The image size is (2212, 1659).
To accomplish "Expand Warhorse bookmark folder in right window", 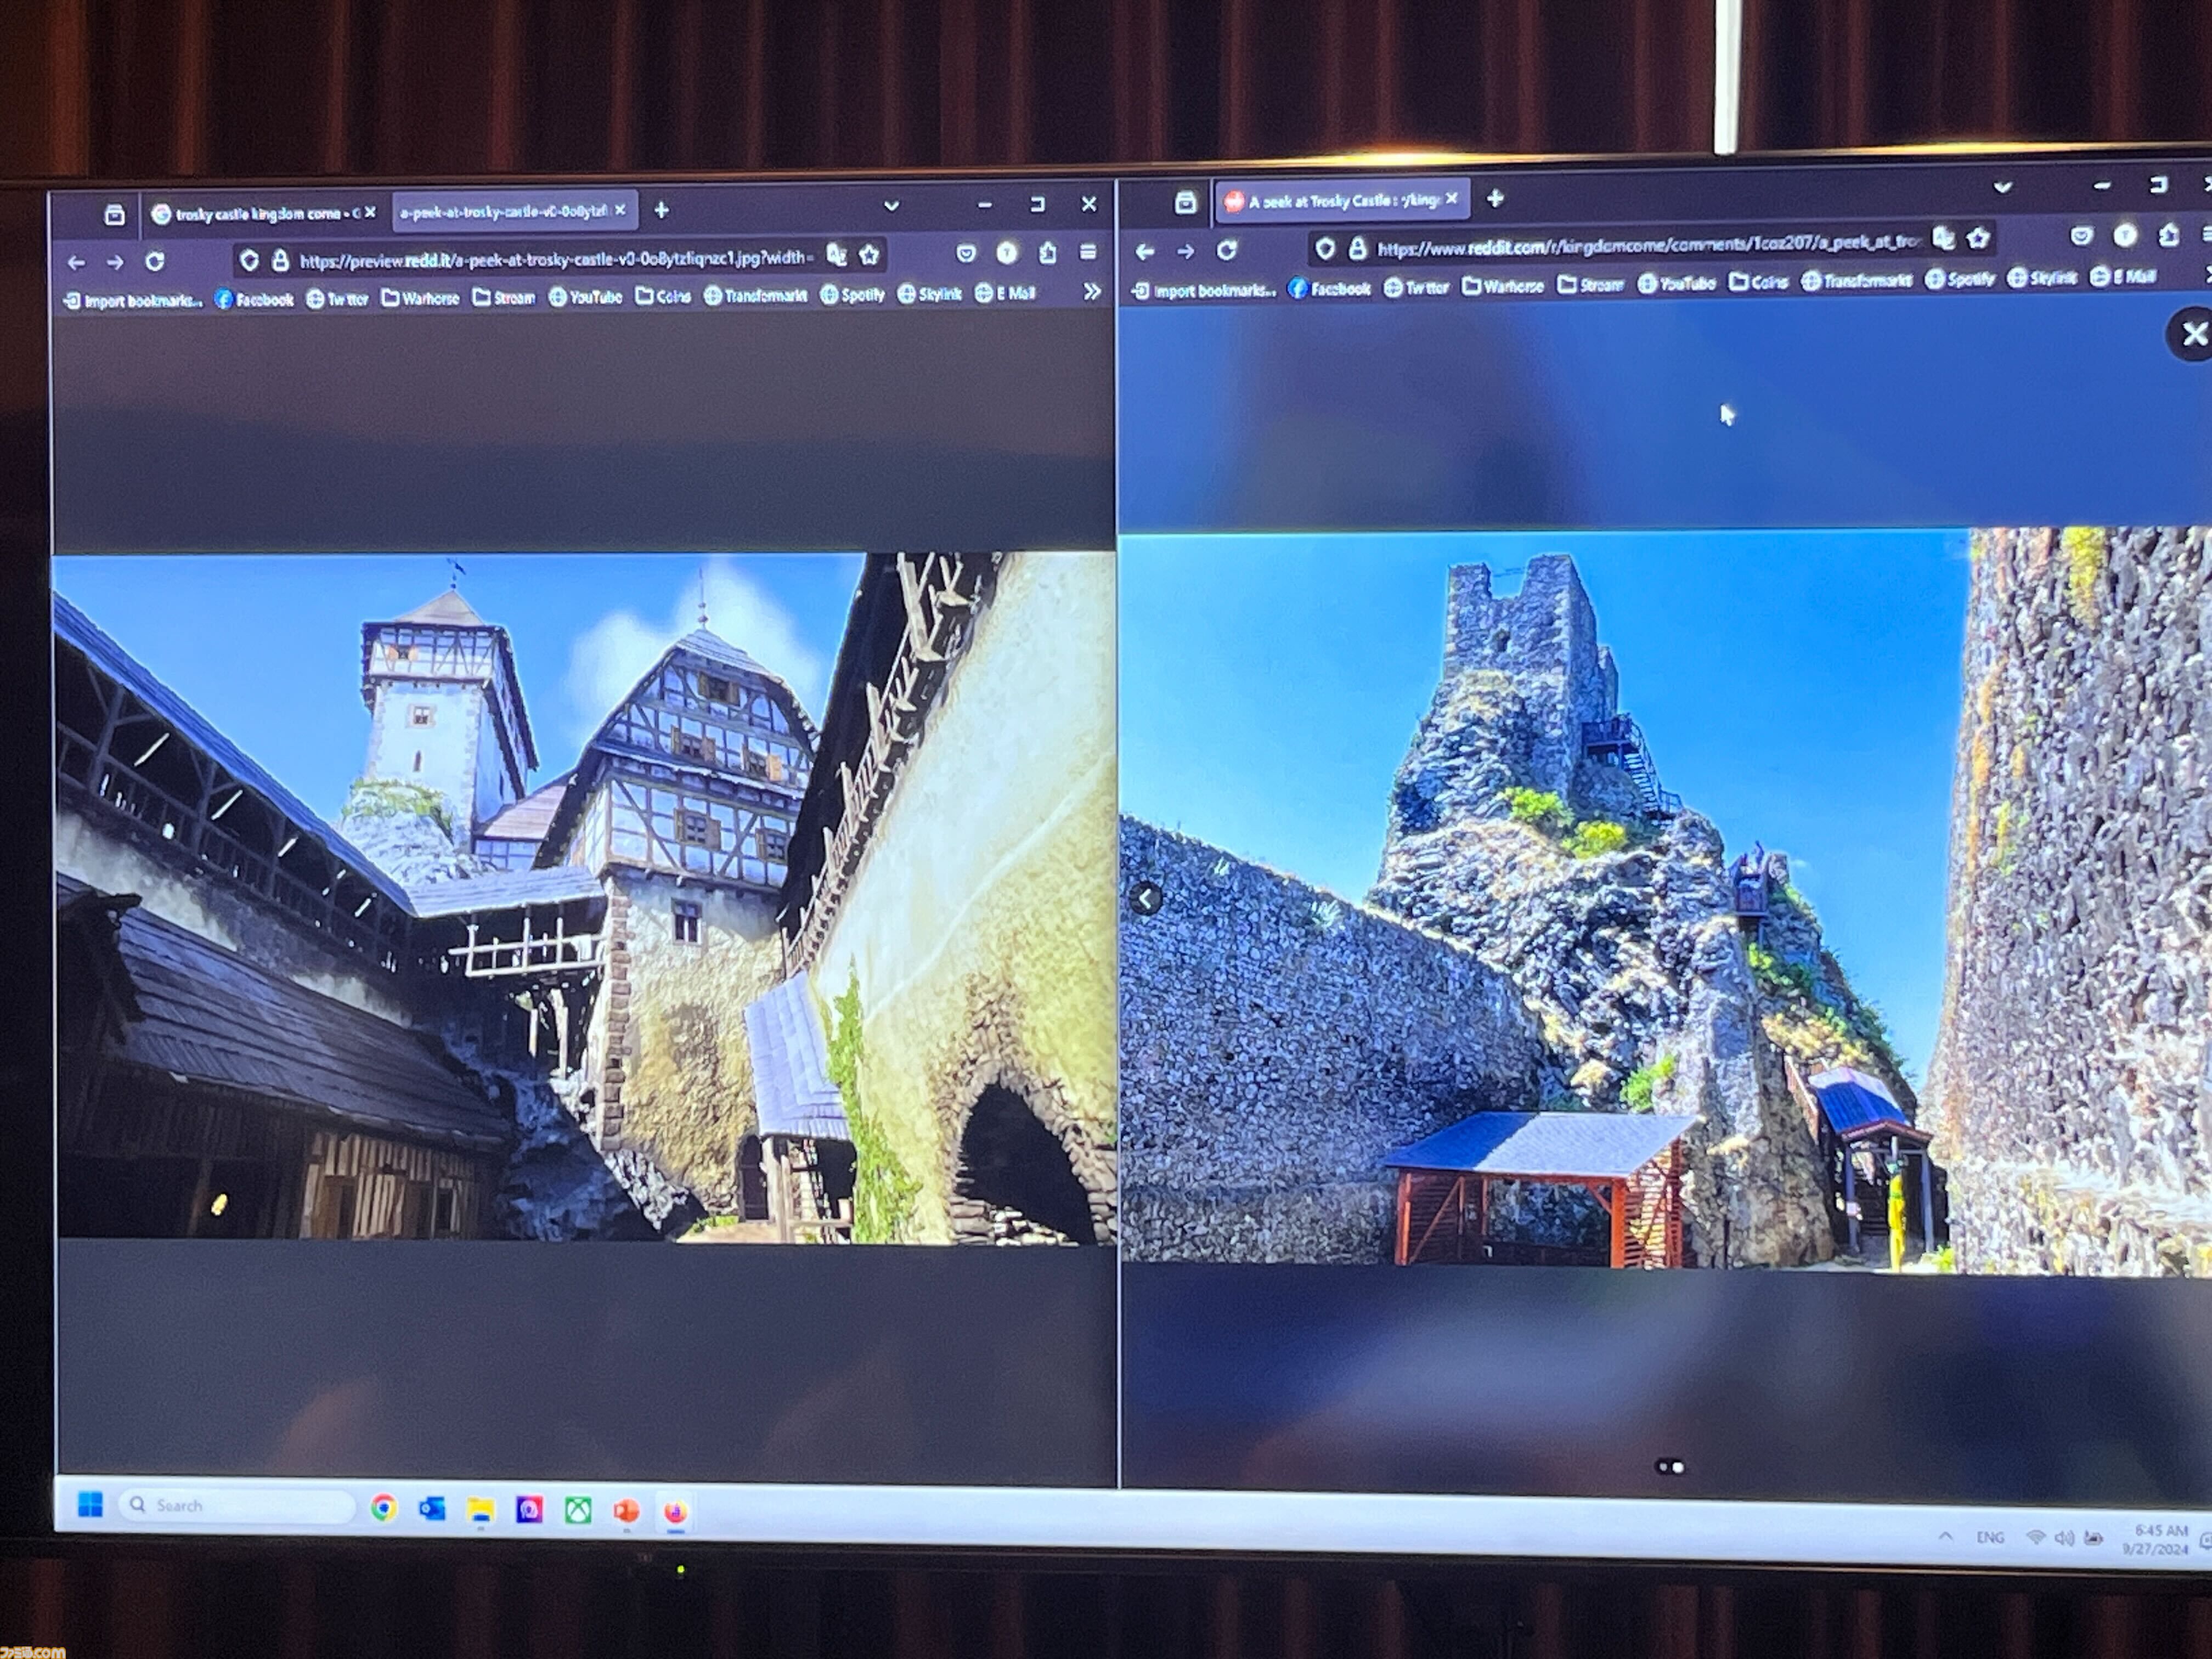I will [1503, 286].
